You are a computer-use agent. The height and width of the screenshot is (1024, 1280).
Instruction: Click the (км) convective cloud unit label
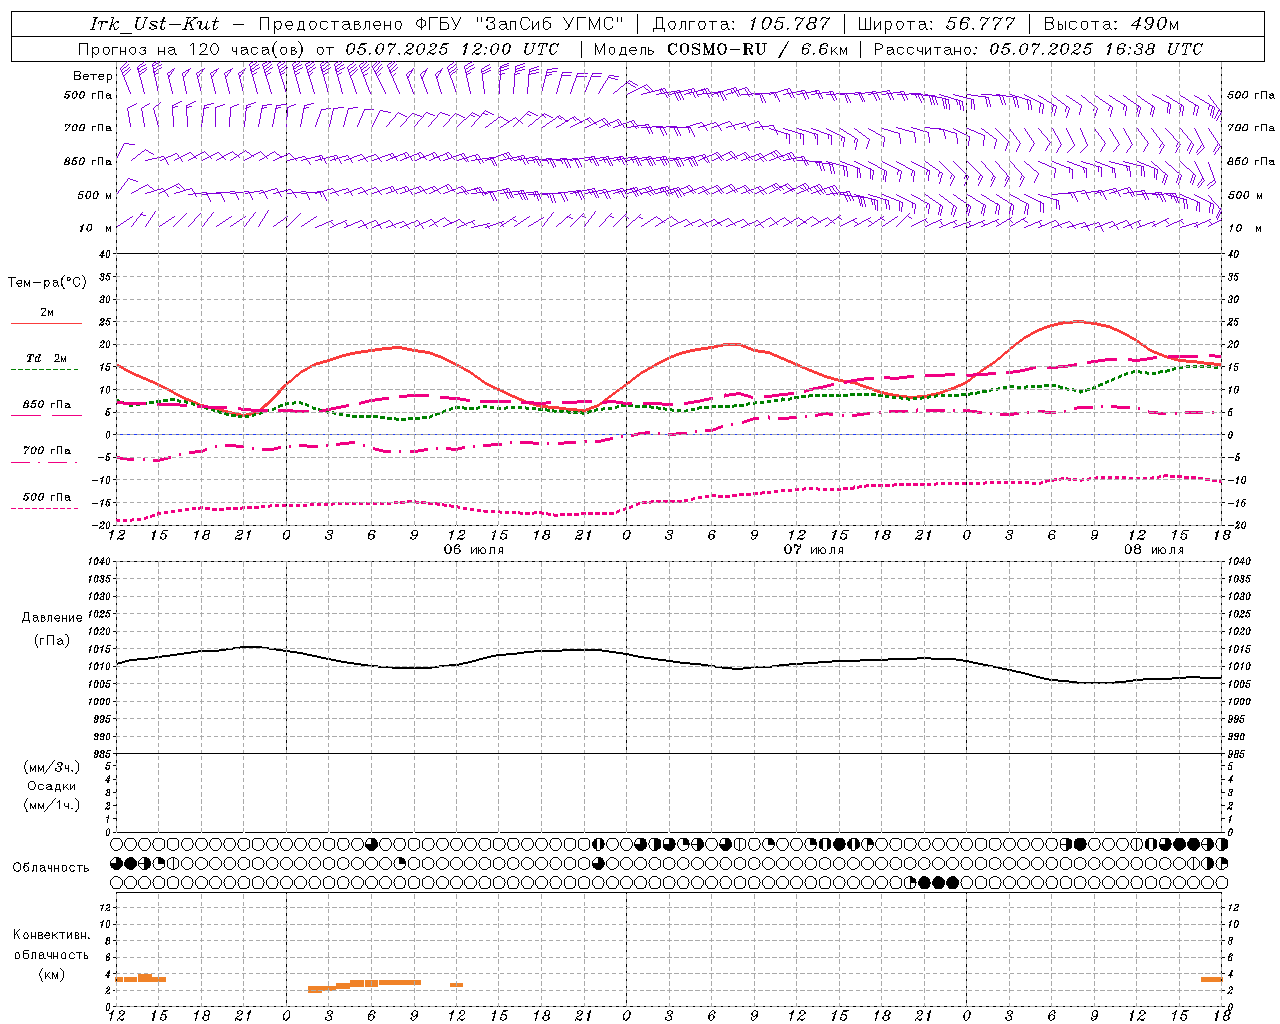pos(51,974)
